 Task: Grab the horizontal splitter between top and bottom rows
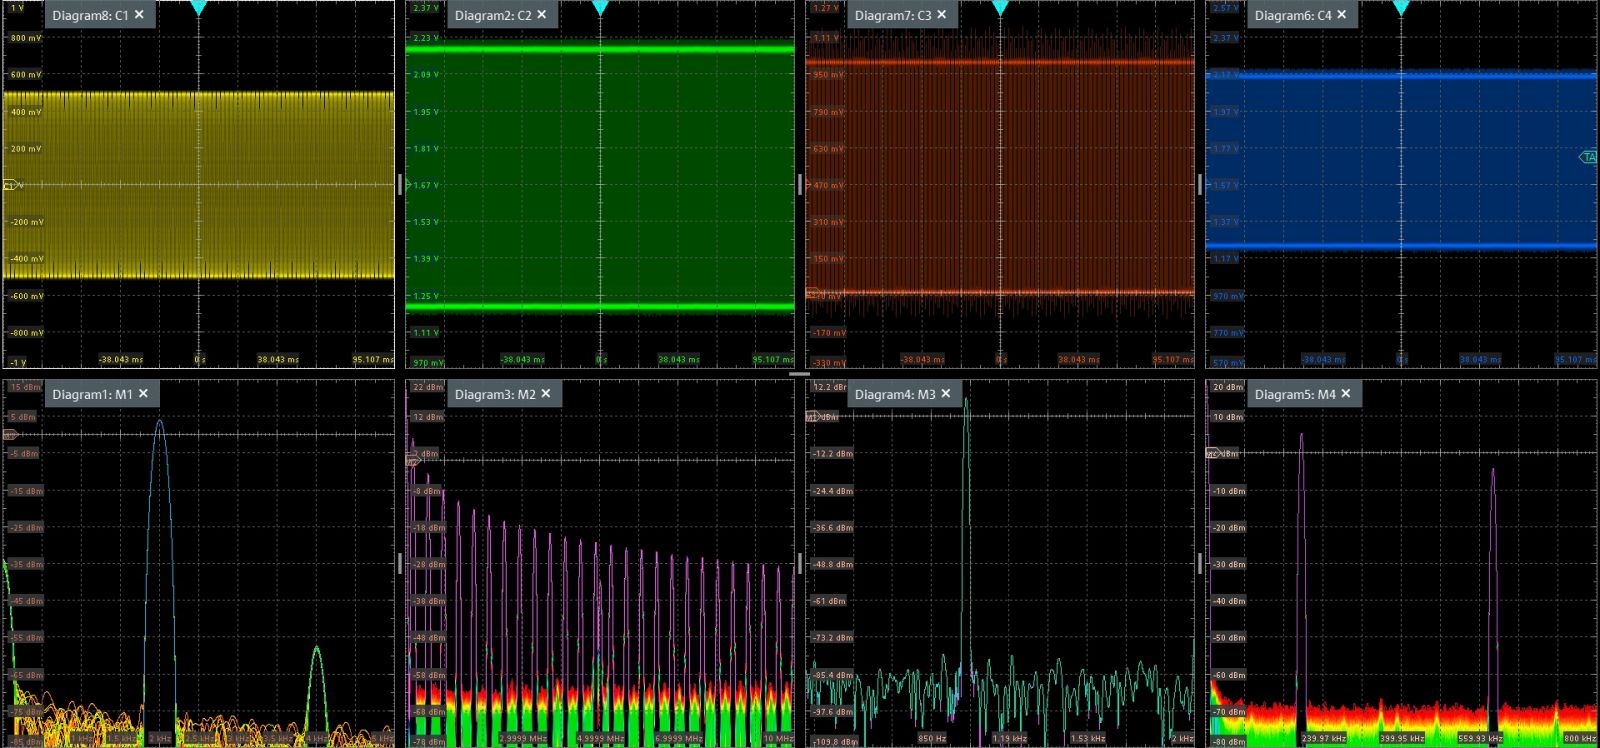(x=799, y=374)
